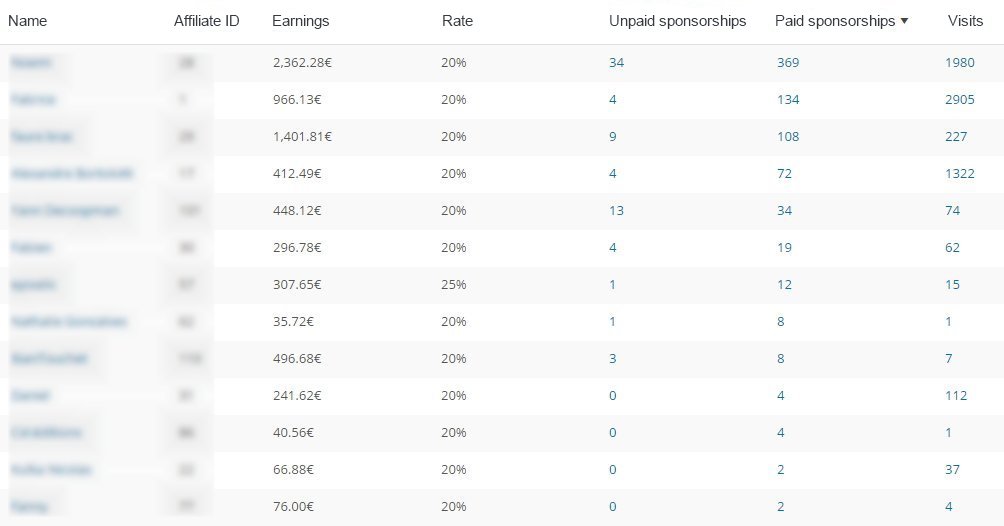Open the 9 unpaid sponsorships link
Screen dimensions: 1004x526
[x=613, y=137]
